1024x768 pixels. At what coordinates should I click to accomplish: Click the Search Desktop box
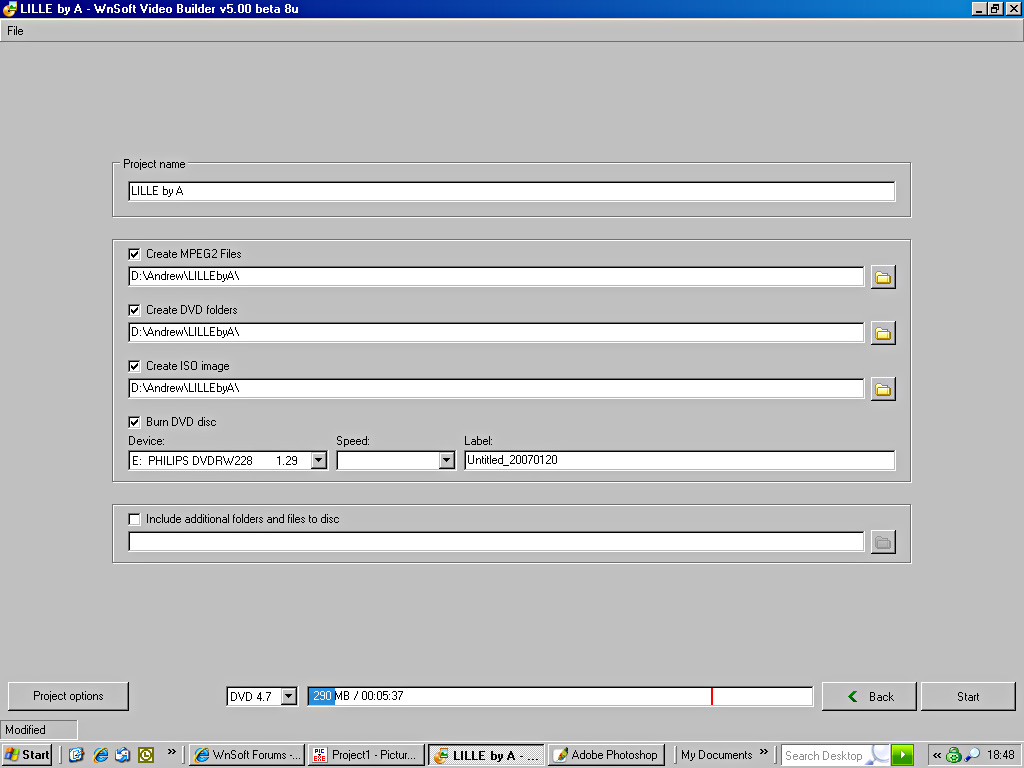[x=826, y=755]
